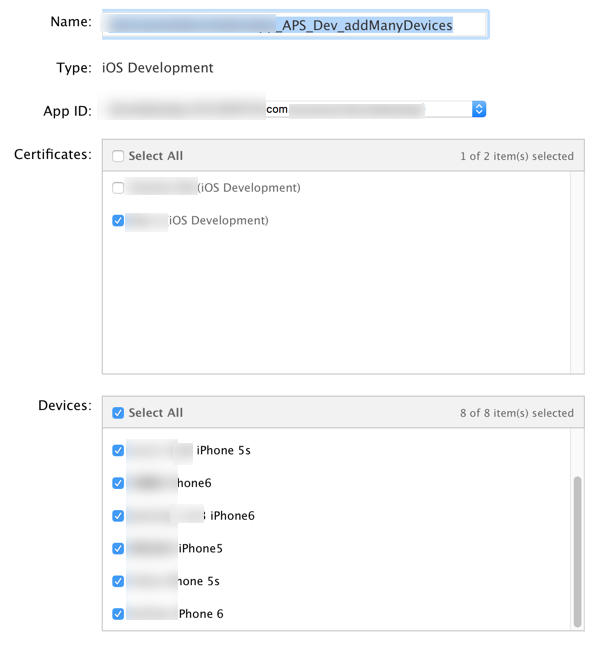Open the App ID dropdown using blue arrows
600x646 pixels.
pyautogui.click(x=479, y=109)
